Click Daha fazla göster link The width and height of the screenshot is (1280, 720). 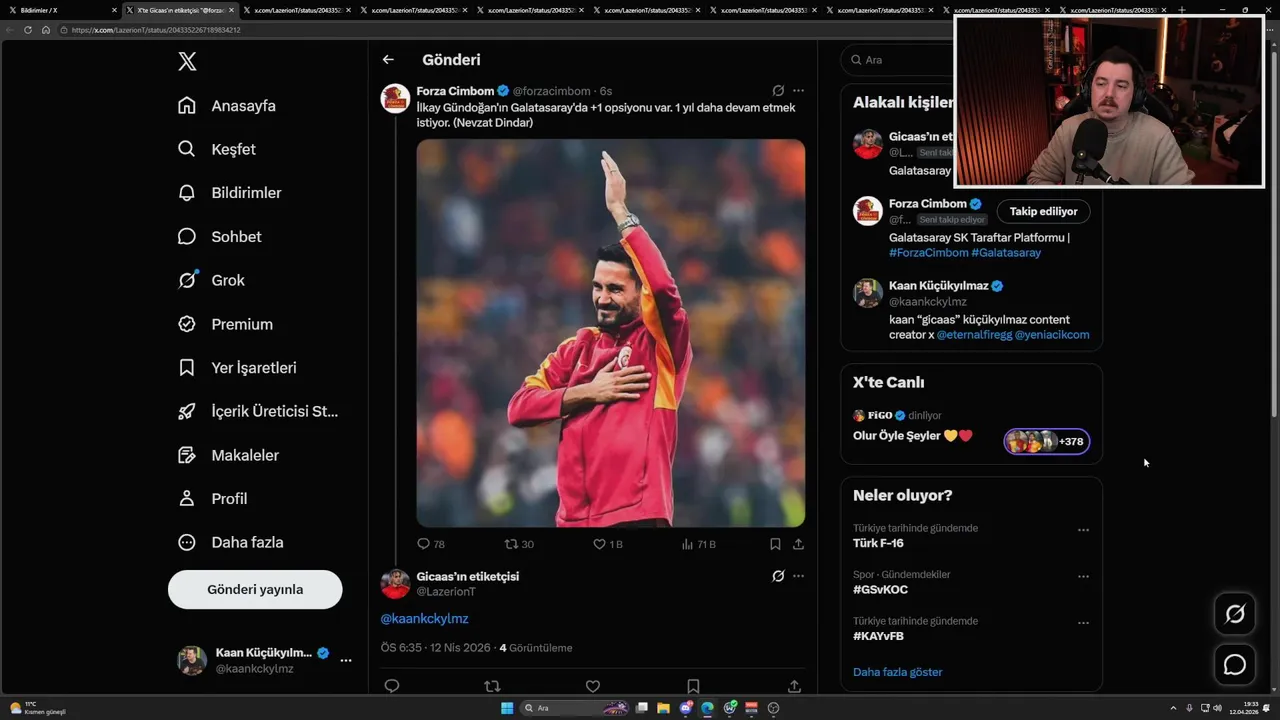click(897, 672)
